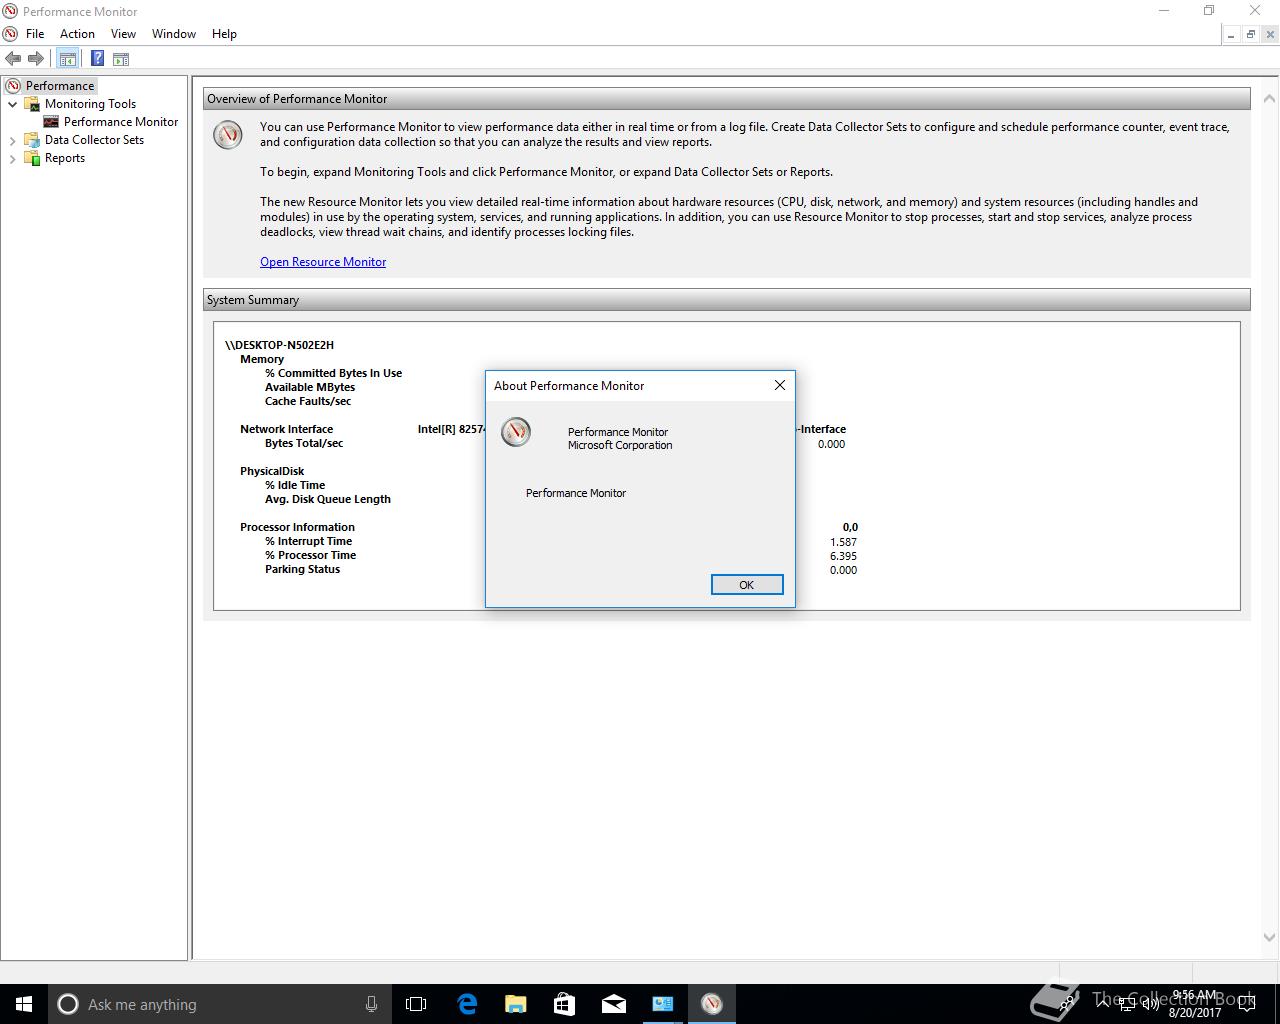This screenshot has height=1024, width=1280.
Task: Select Monitoring Tools in the tree
Action: (x=90, y=104)
